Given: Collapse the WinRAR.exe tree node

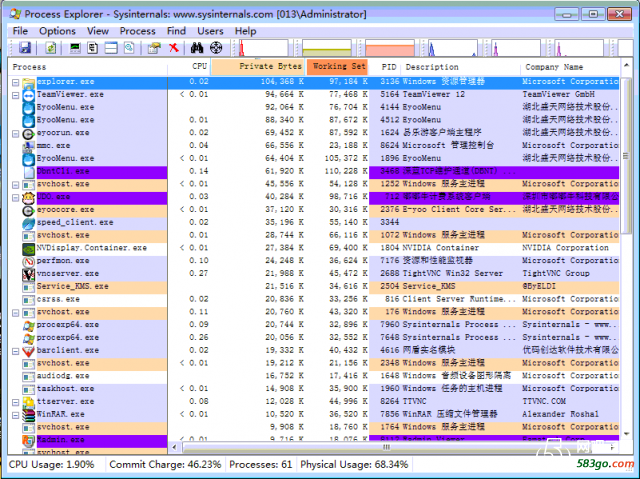Looking at the screenshot, I should click(16, 415).
